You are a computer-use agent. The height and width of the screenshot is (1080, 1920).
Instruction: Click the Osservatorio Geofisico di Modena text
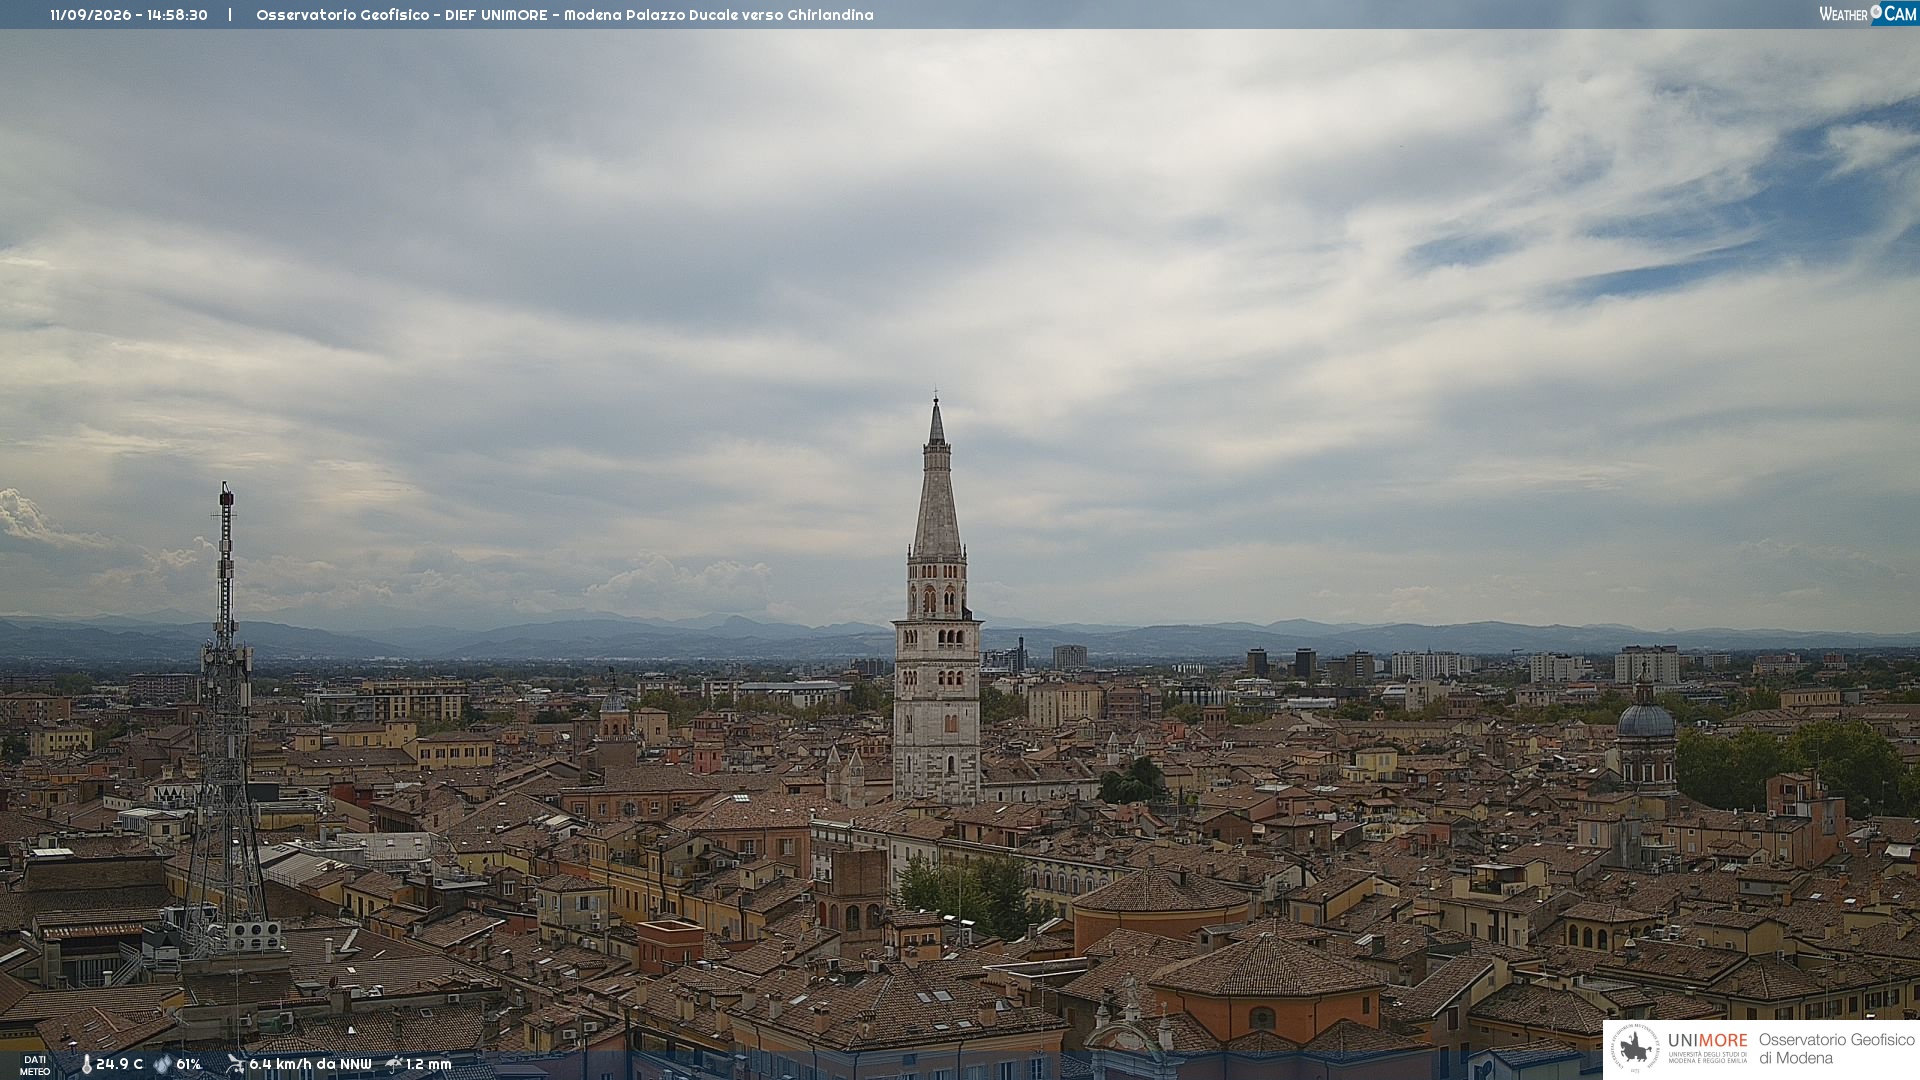tap(1836, 1049)
